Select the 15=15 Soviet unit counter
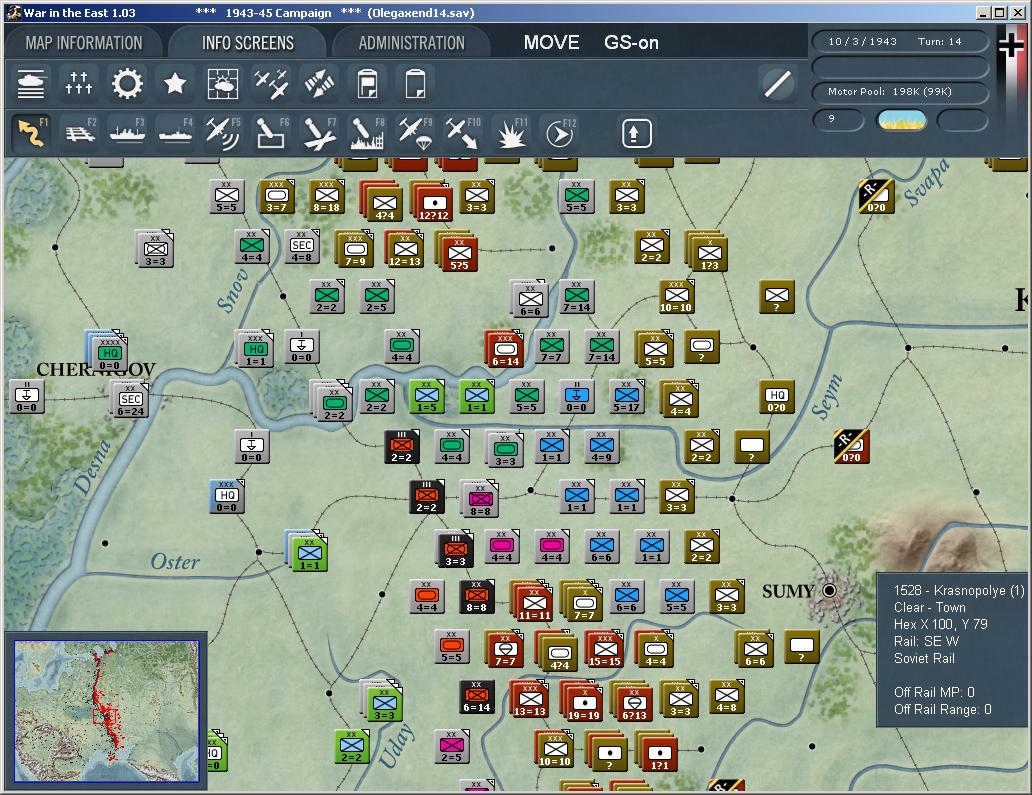The height and width of the screenshot is (795, 1032). [605, 650]
